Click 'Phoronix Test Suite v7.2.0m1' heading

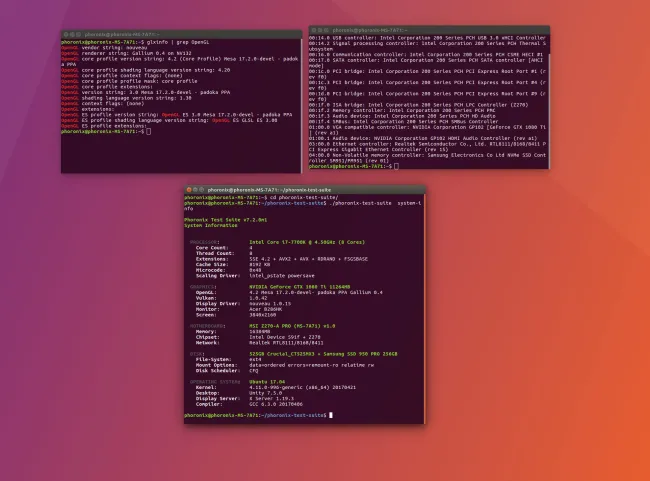click(226, 220)
